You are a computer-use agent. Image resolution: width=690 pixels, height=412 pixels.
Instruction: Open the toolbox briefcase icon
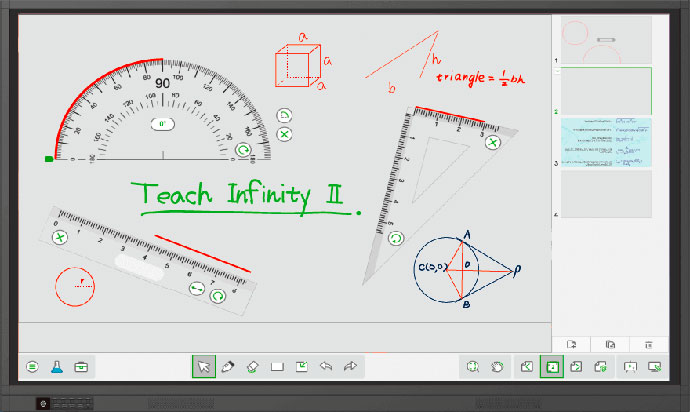coord(81,367)
